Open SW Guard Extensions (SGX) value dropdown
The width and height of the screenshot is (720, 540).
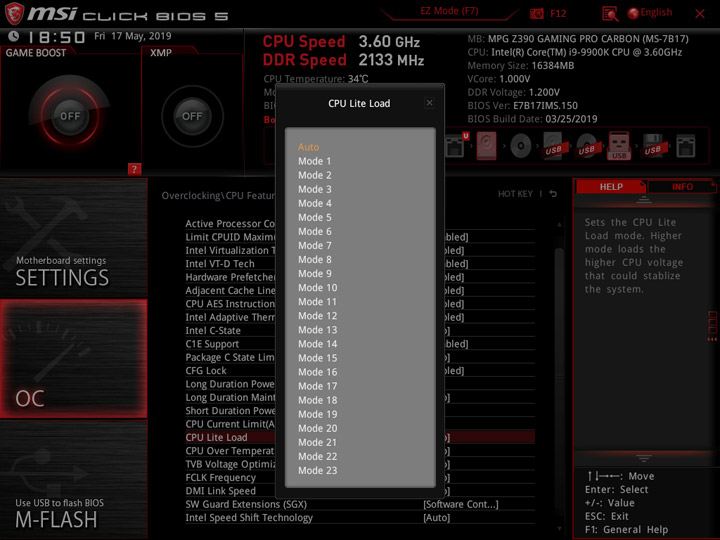461,504
